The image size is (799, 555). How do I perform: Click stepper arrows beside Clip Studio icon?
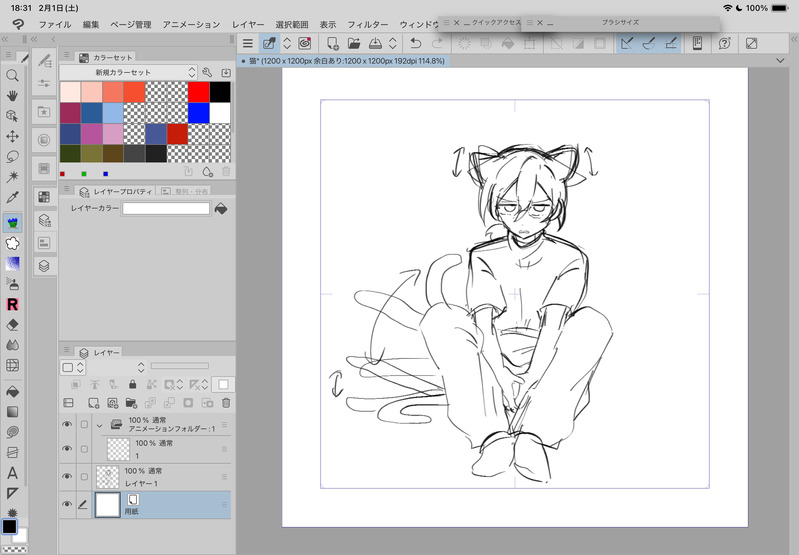287,43
